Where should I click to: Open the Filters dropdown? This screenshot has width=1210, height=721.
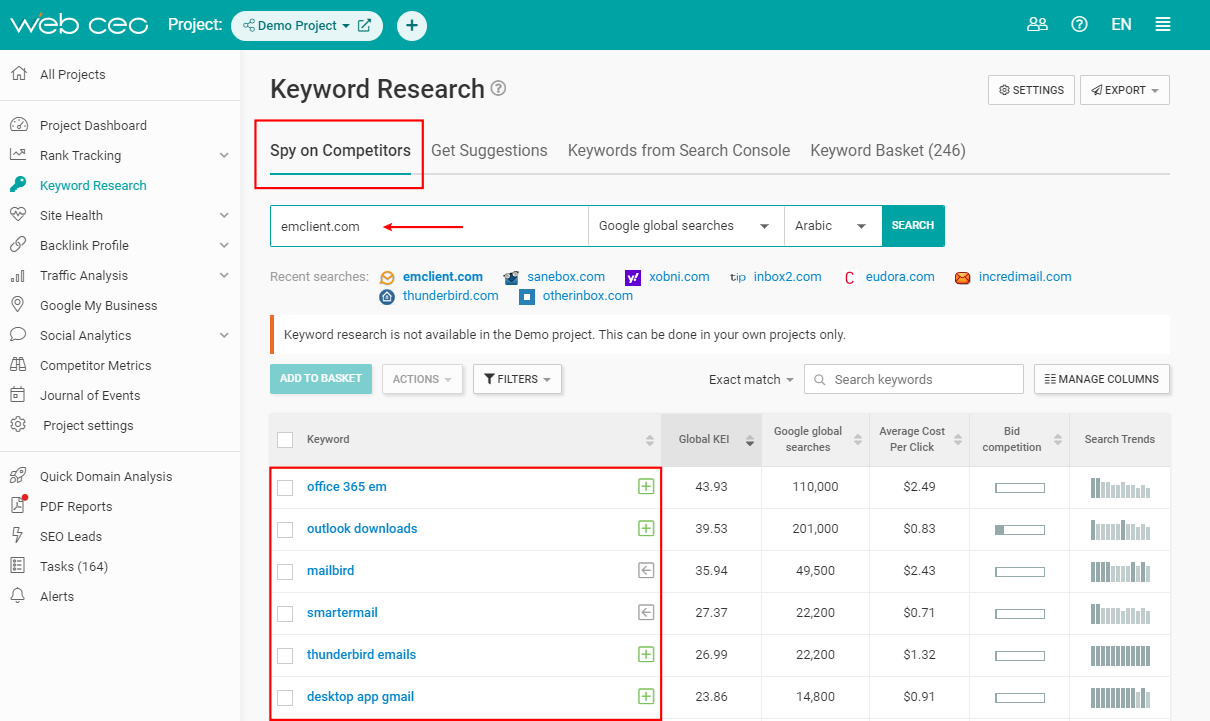[x=517, y=379]
